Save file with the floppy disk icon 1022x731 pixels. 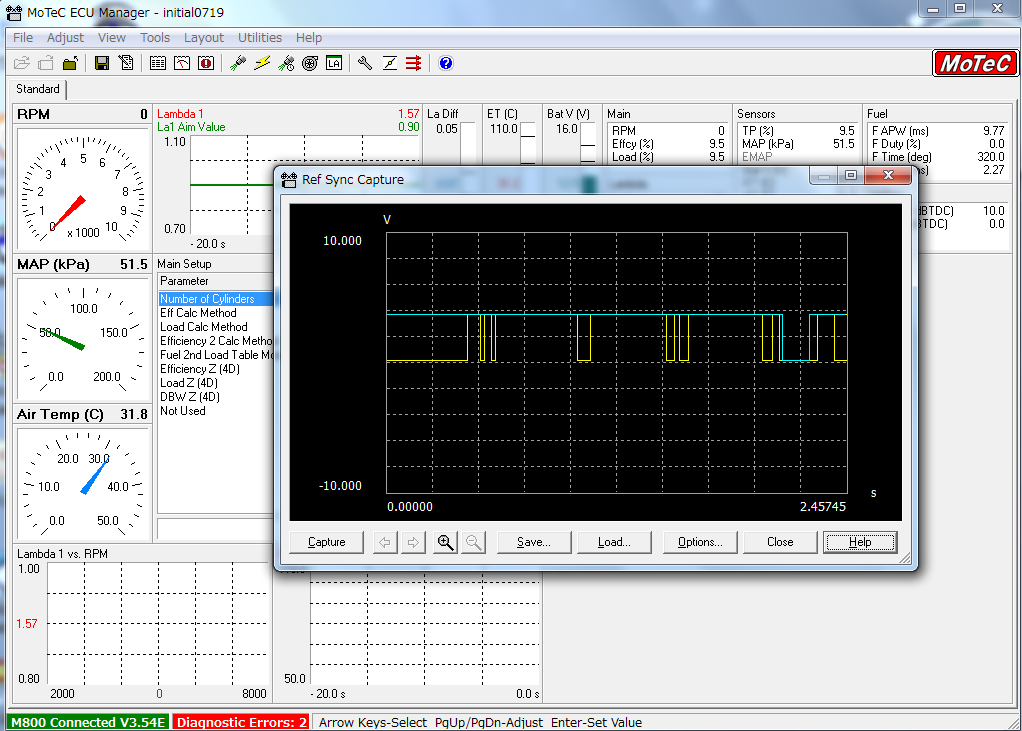coord(102,63)
